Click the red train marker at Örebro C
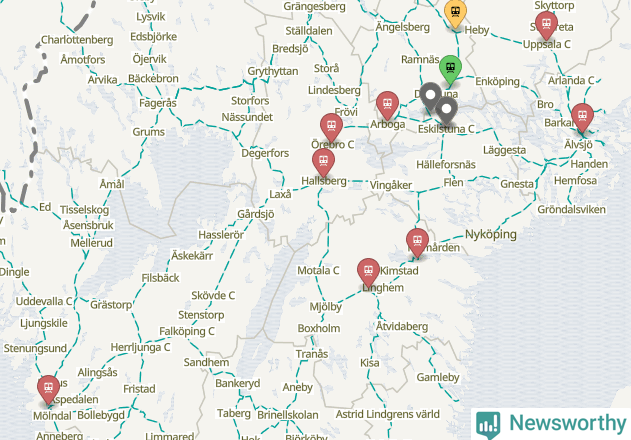Viewport: 631px width, 440px height. pos(331,126)
